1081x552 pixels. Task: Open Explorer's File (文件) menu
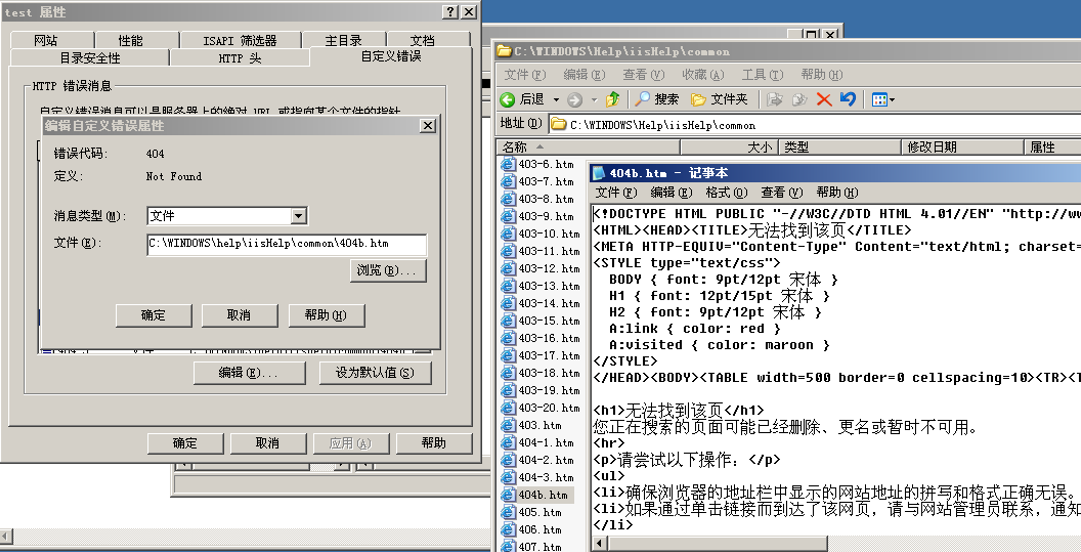pyautogui.click(x=525, y=74)
